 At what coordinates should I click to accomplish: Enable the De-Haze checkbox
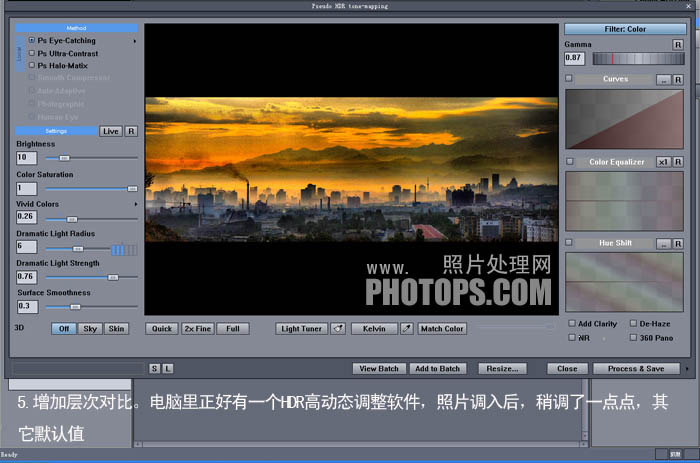coord(634,324)
